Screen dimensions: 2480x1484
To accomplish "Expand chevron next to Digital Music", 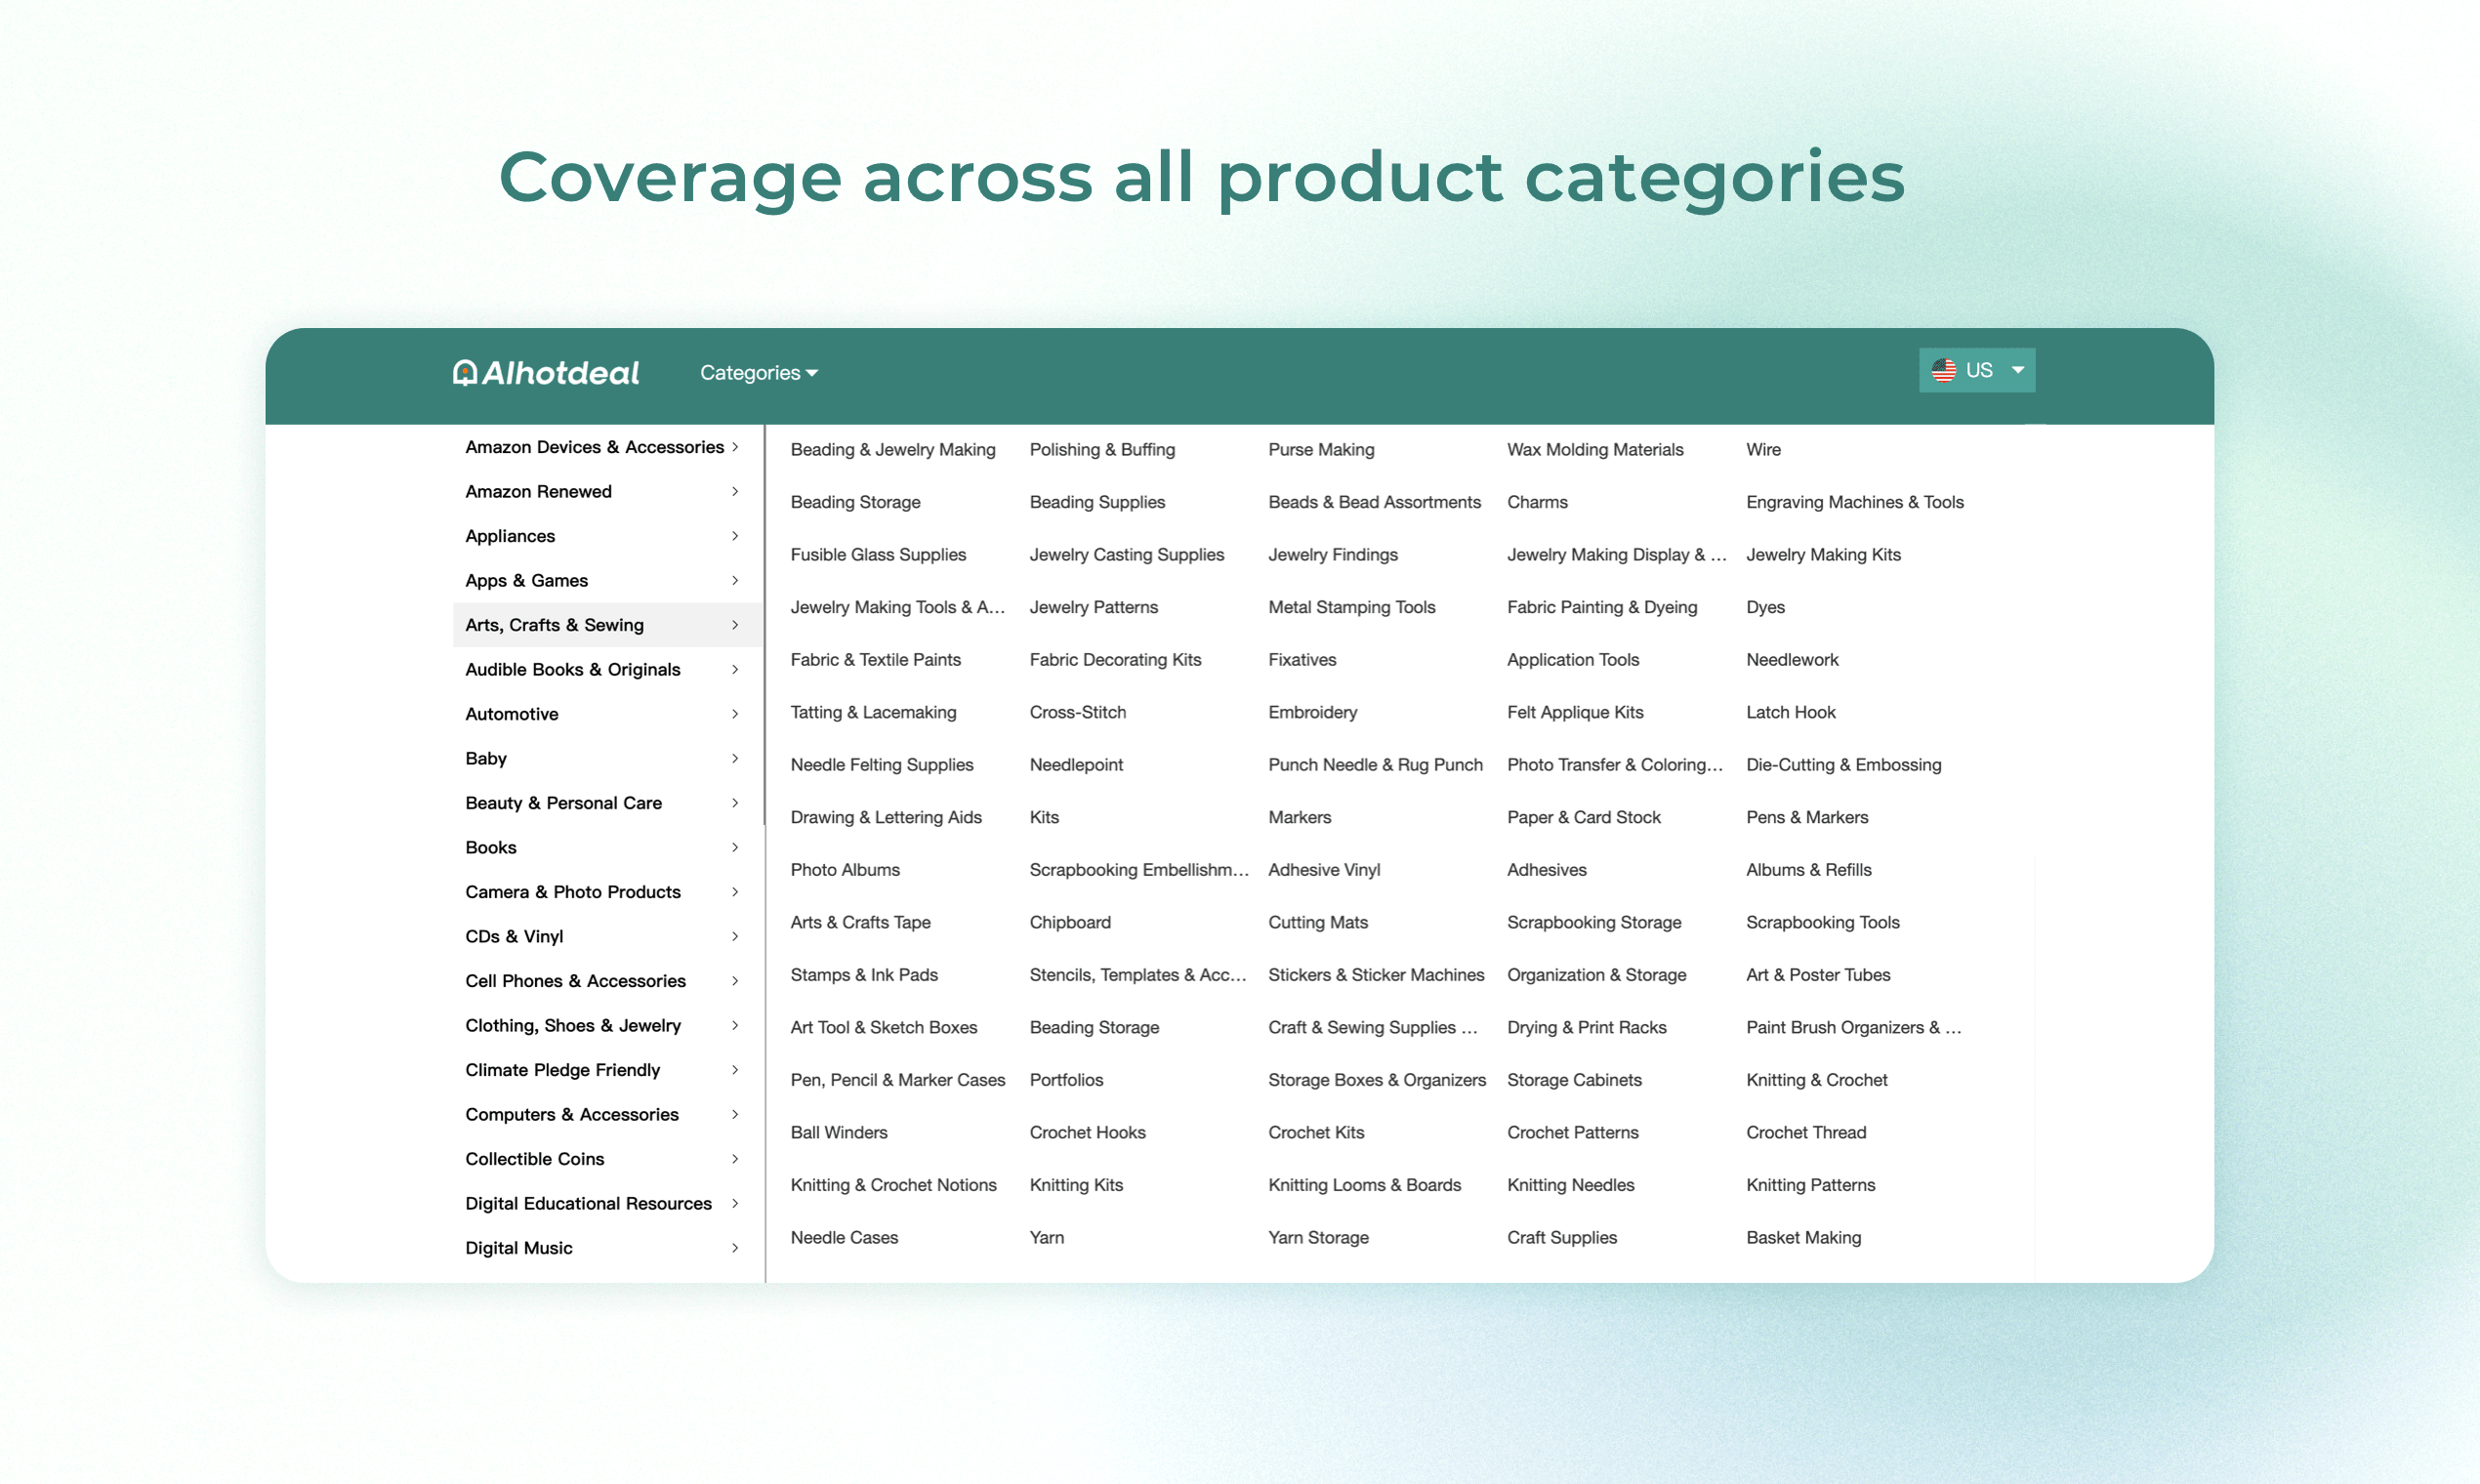I will click(735, 1248).
